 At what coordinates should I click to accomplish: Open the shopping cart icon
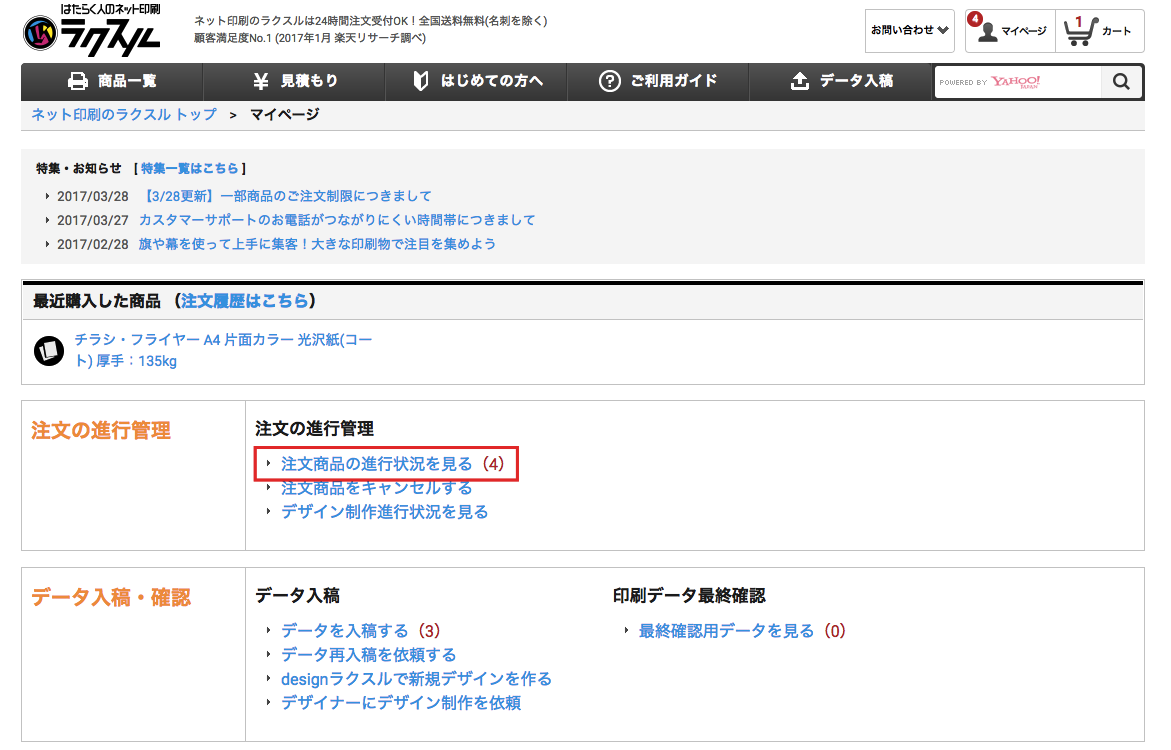point(1077,31)
